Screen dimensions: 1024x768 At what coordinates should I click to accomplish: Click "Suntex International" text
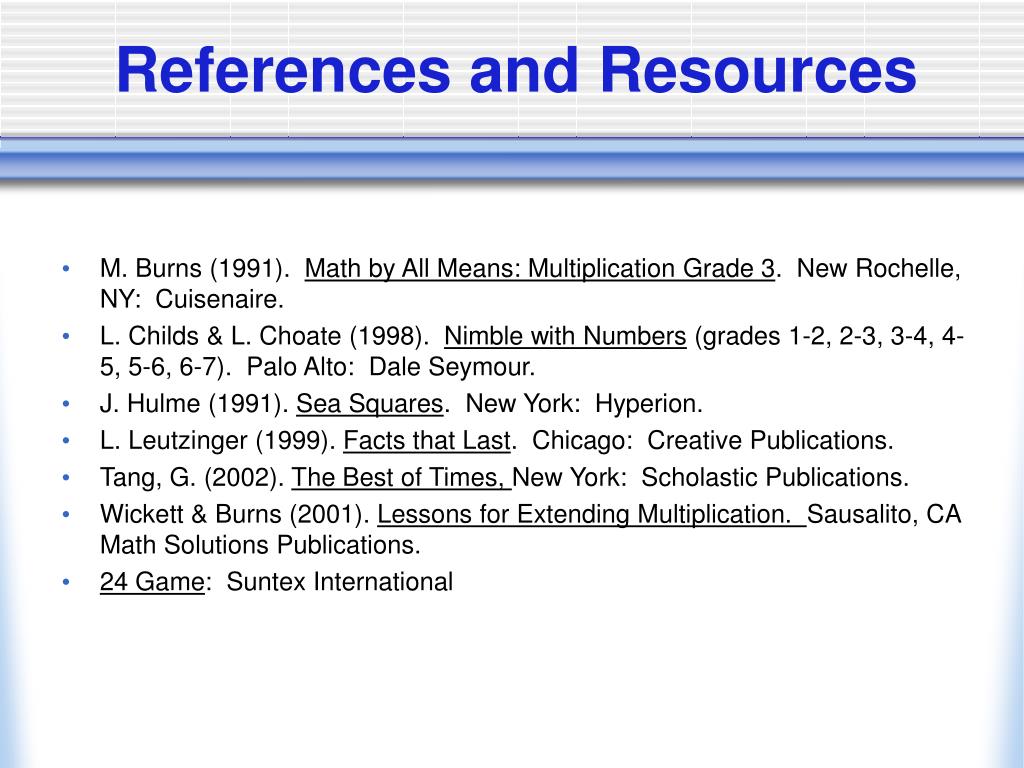coord(340,582)
